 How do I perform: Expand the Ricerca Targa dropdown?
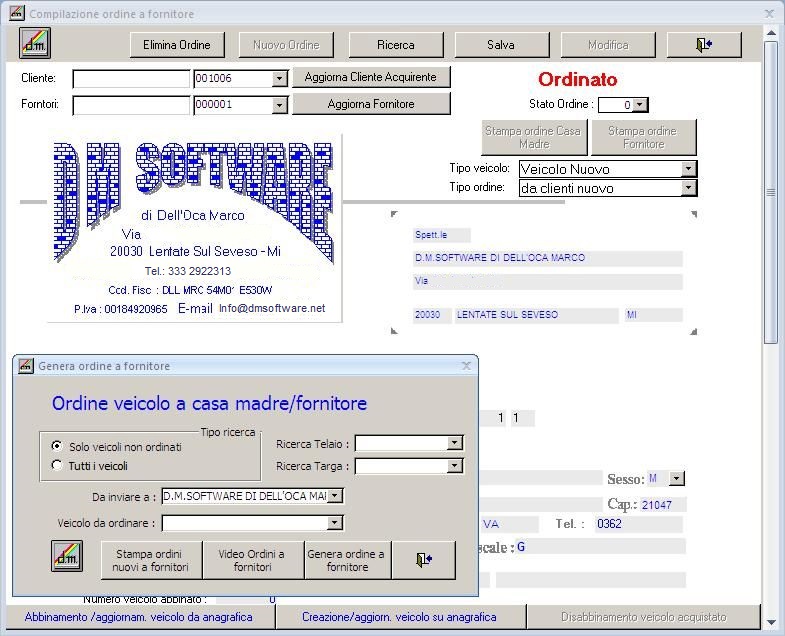[x=455, y=466]
